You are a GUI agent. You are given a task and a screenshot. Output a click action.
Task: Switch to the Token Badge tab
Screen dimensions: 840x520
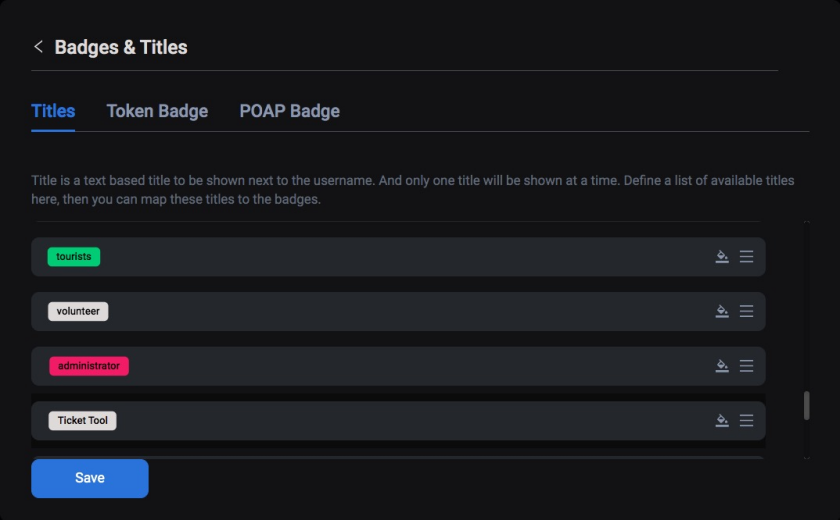tap(157, 111)
